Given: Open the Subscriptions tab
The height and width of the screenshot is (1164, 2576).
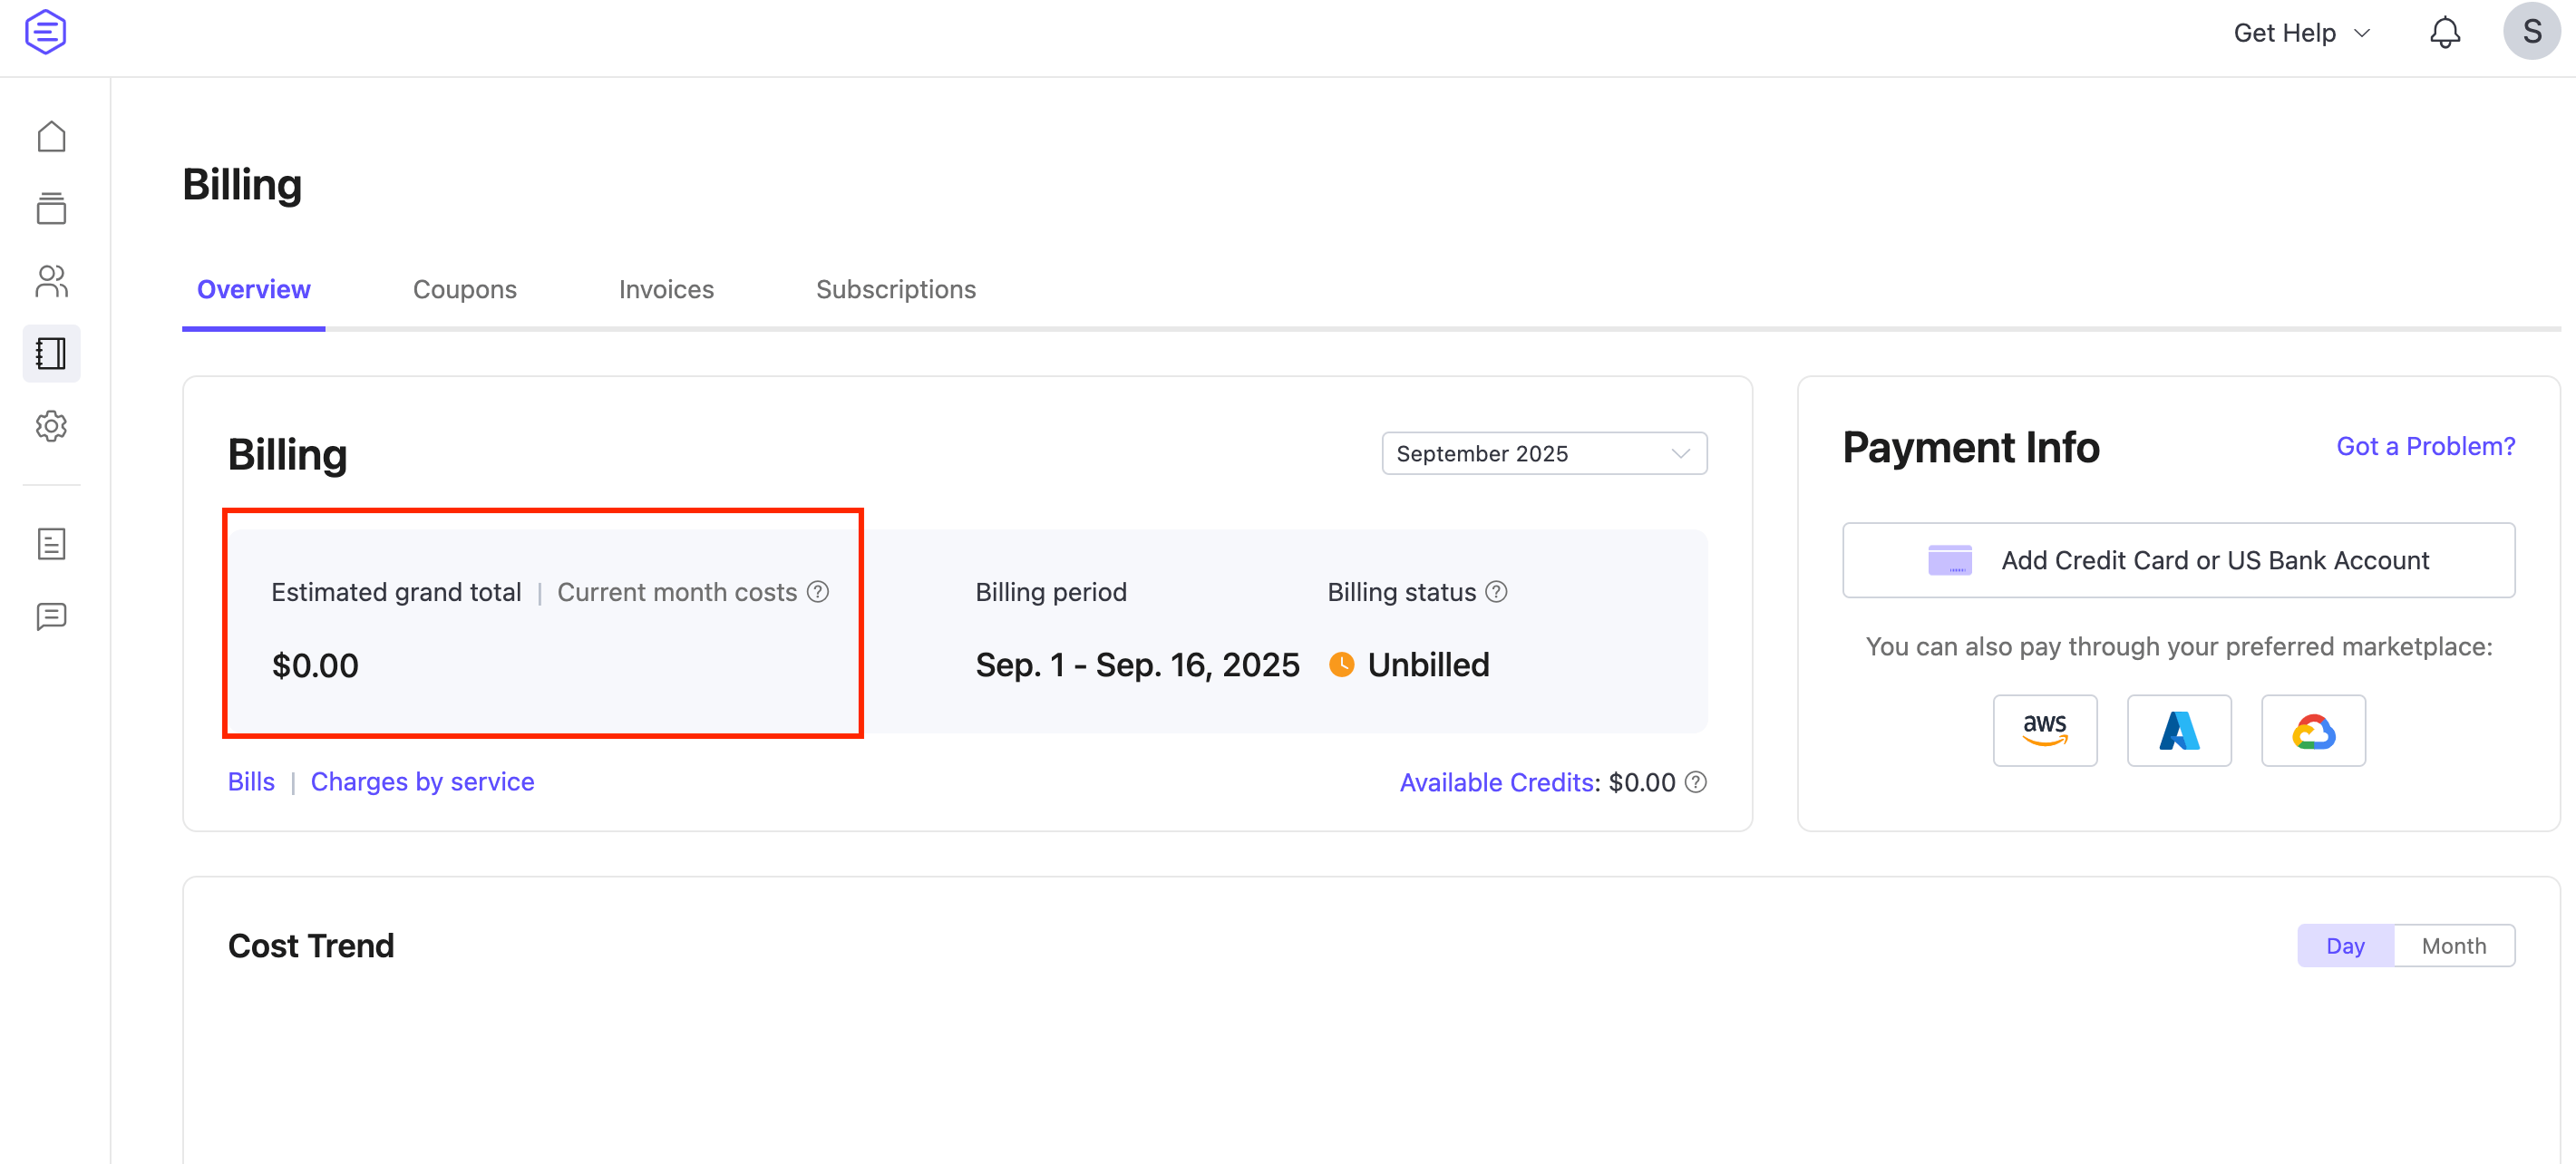Looking at the screenshot, I should tap(896, 289).
